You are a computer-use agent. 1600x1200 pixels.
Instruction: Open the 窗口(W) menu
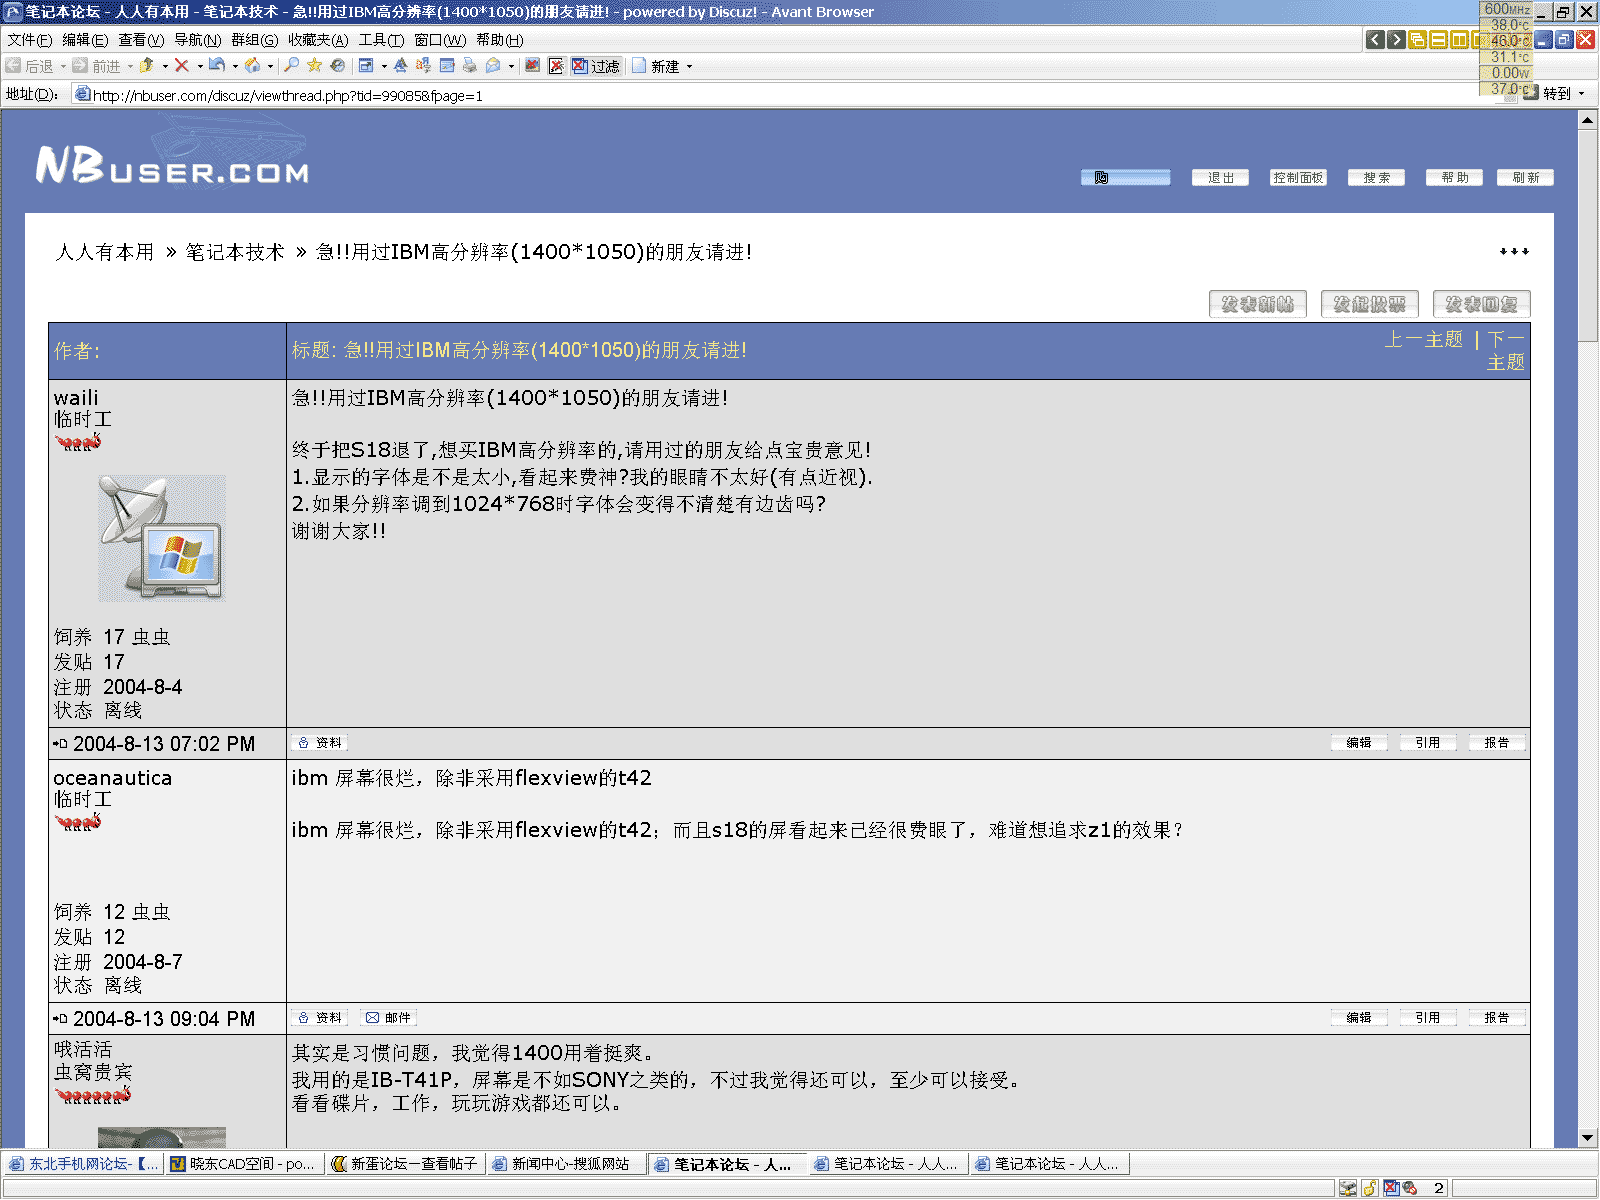pos(440,40)
